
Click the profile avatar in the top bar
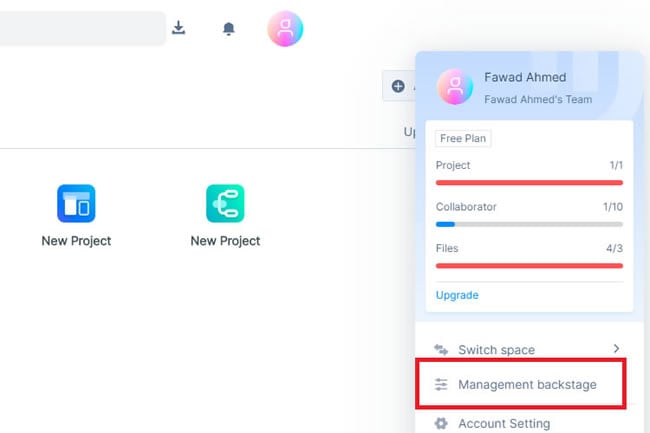click(x=285, y=29)
